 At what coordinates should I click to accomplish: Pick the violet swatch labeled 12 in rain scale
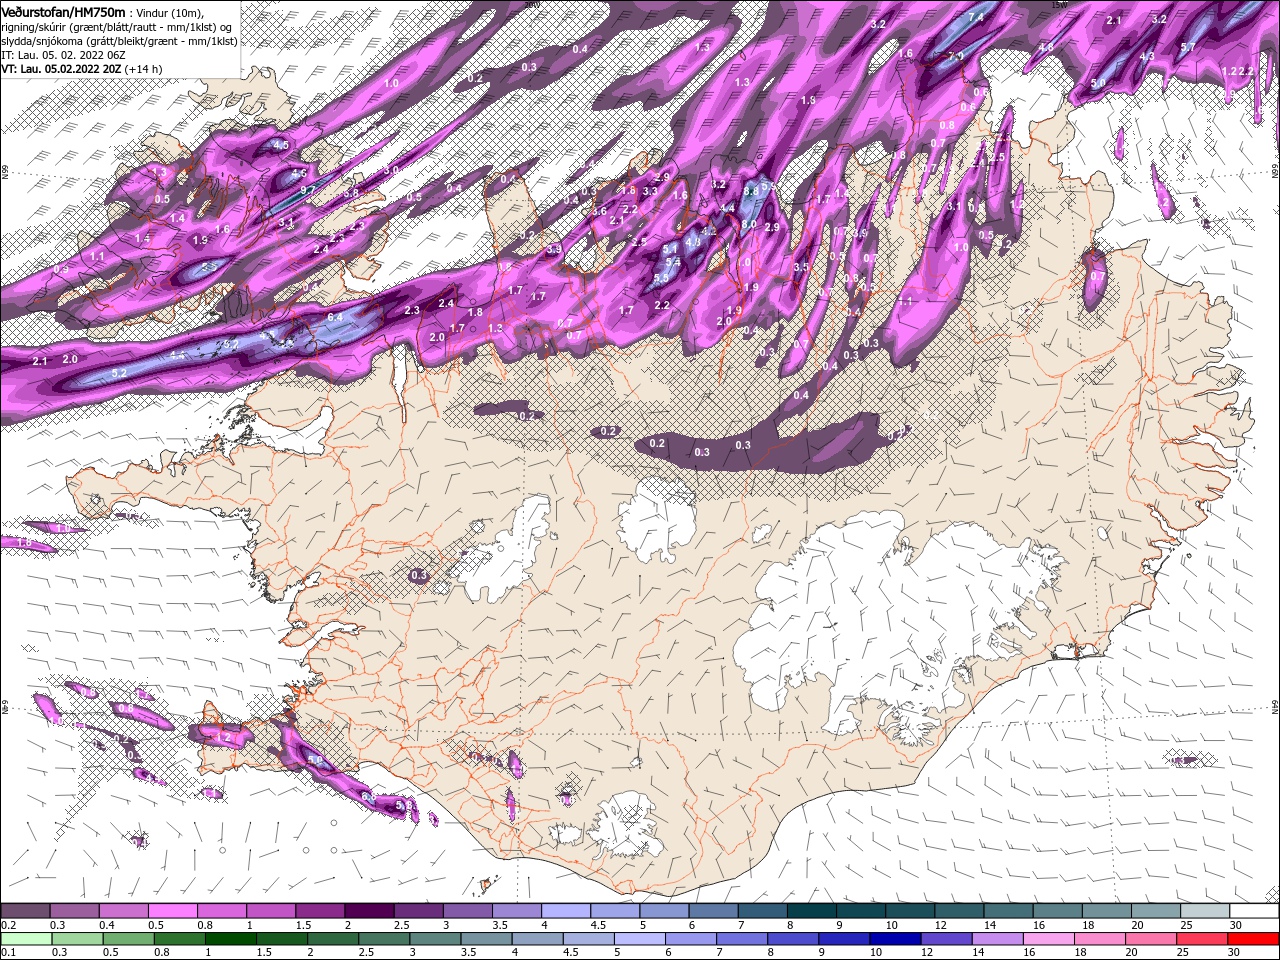[x=946, y=939]
